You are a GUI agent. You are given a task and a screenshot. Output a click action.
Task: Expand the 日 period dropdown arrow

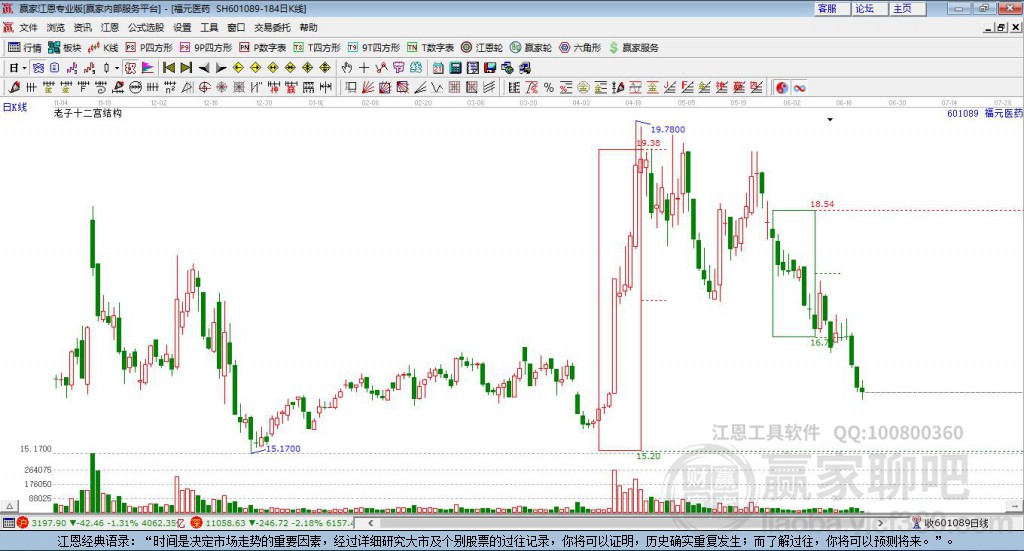click(25, 68)
